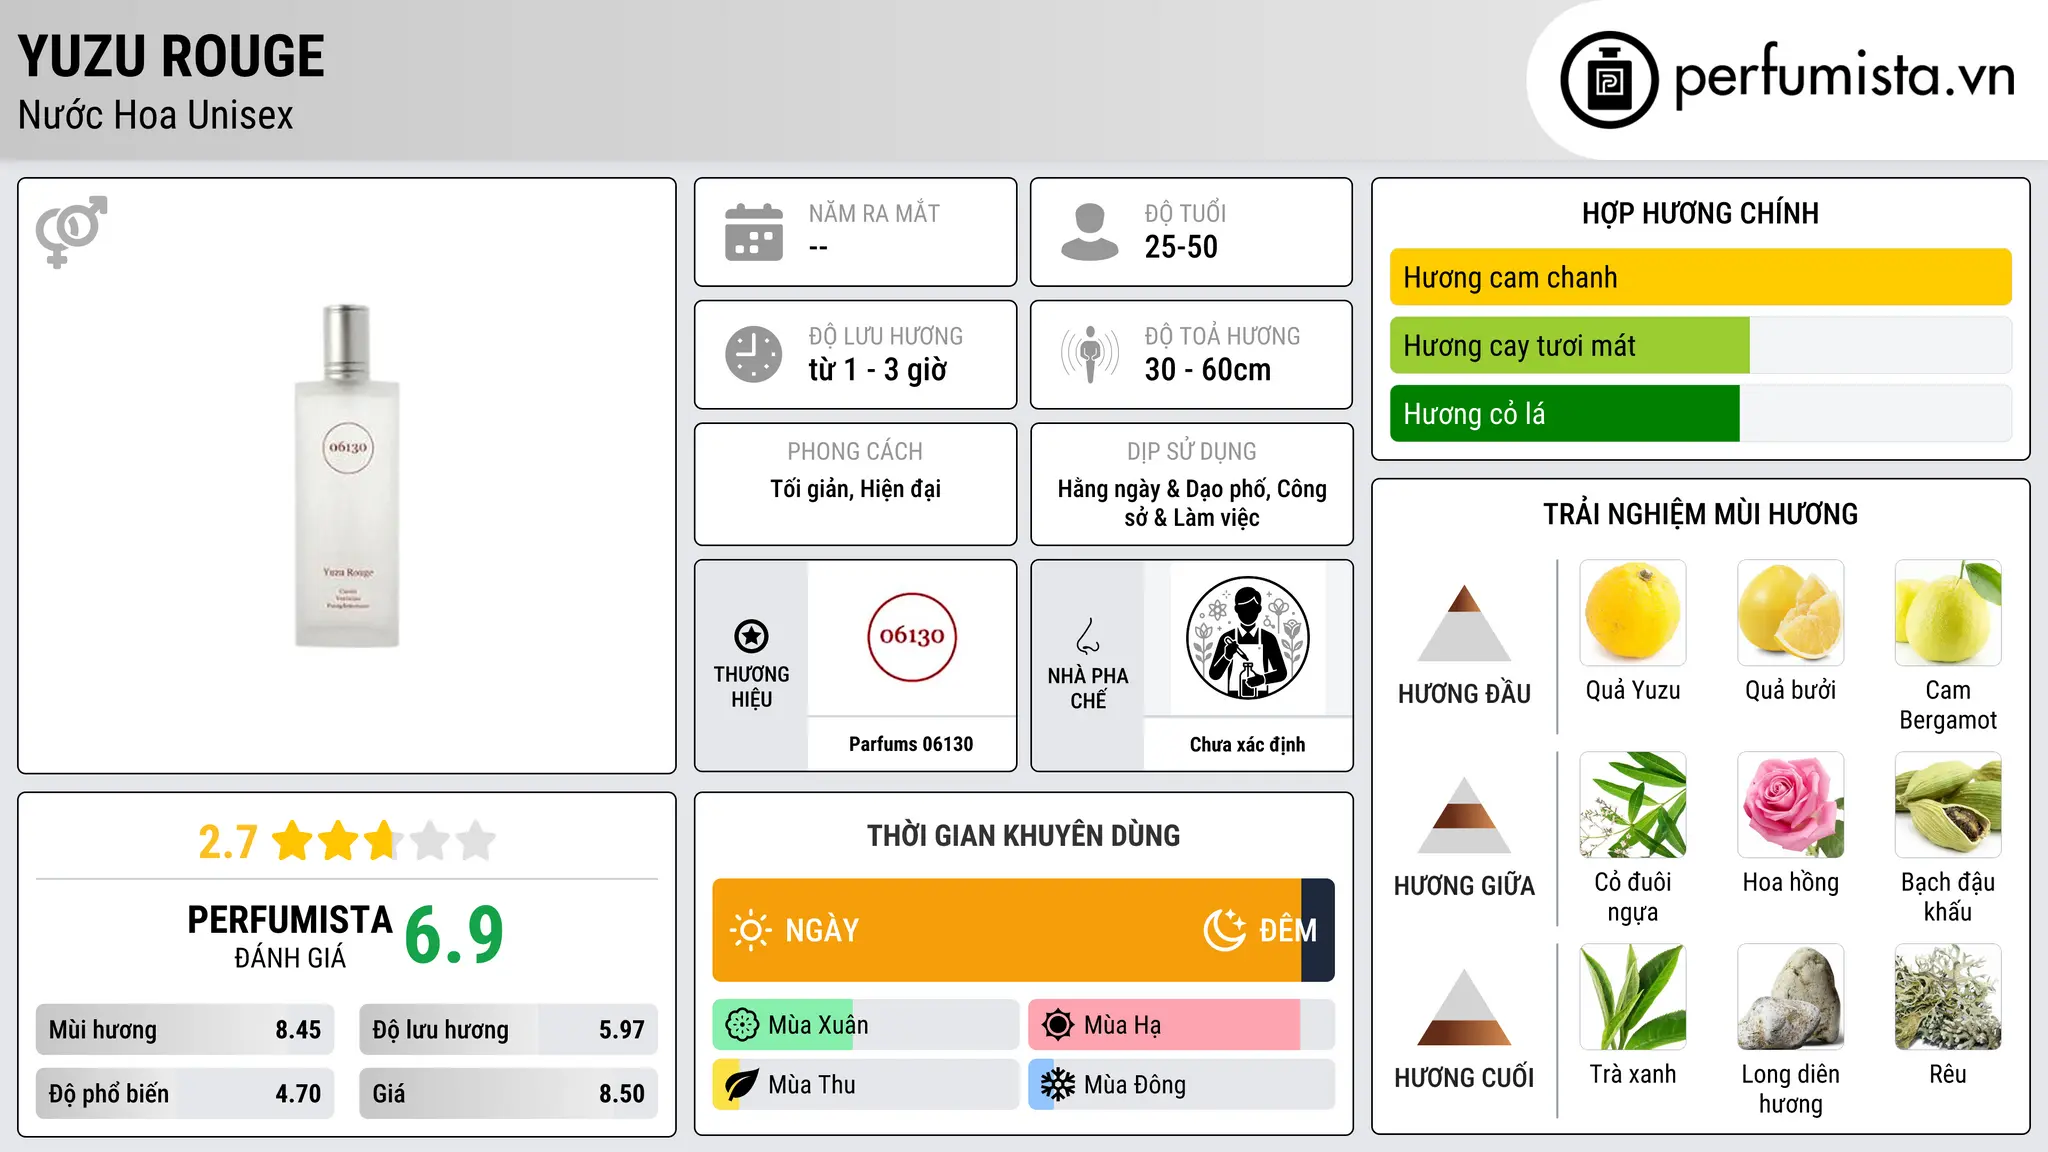2048x1152 pixels.
Task: Open the Trà xanh green tea image
Action: pyautogui.click(x=1633, y=997)
